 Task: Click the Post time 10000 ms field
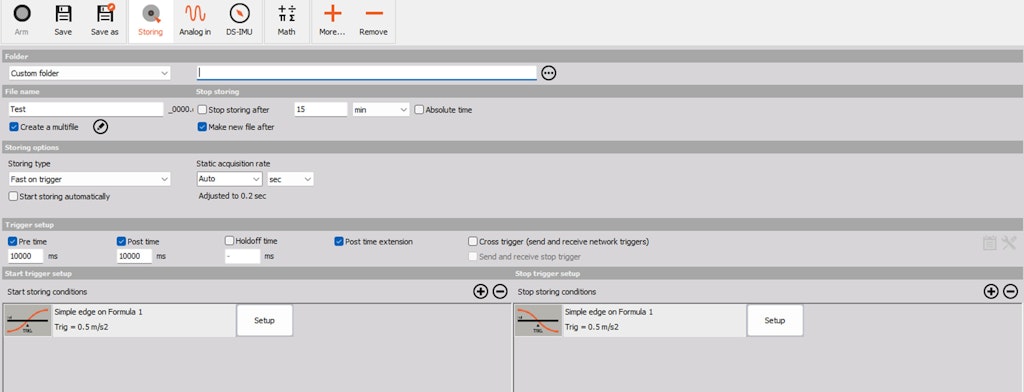coord(135,256)
